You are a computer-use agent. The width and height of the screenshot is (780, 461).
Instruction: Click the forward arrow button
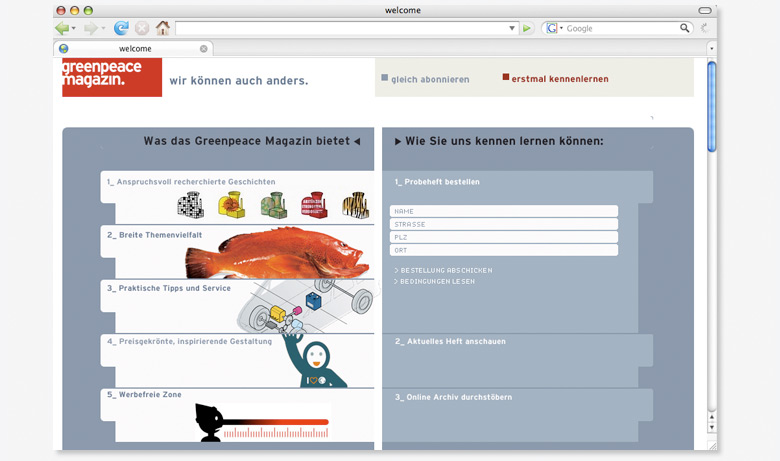point(91,28)
